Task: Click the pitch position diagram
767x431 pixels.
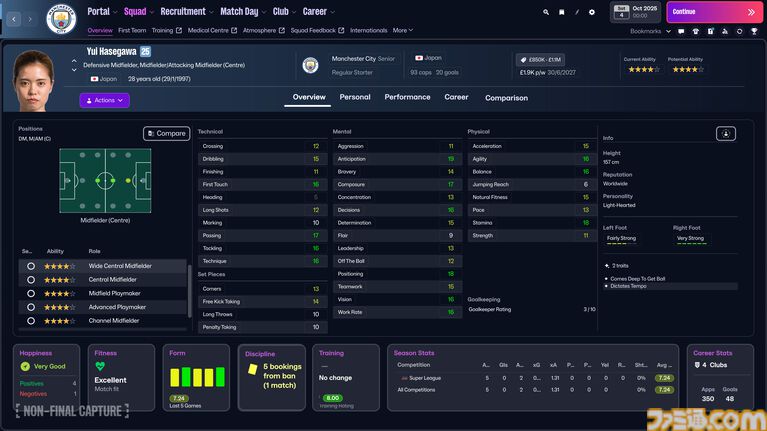Action: click(x=104, y=179)
